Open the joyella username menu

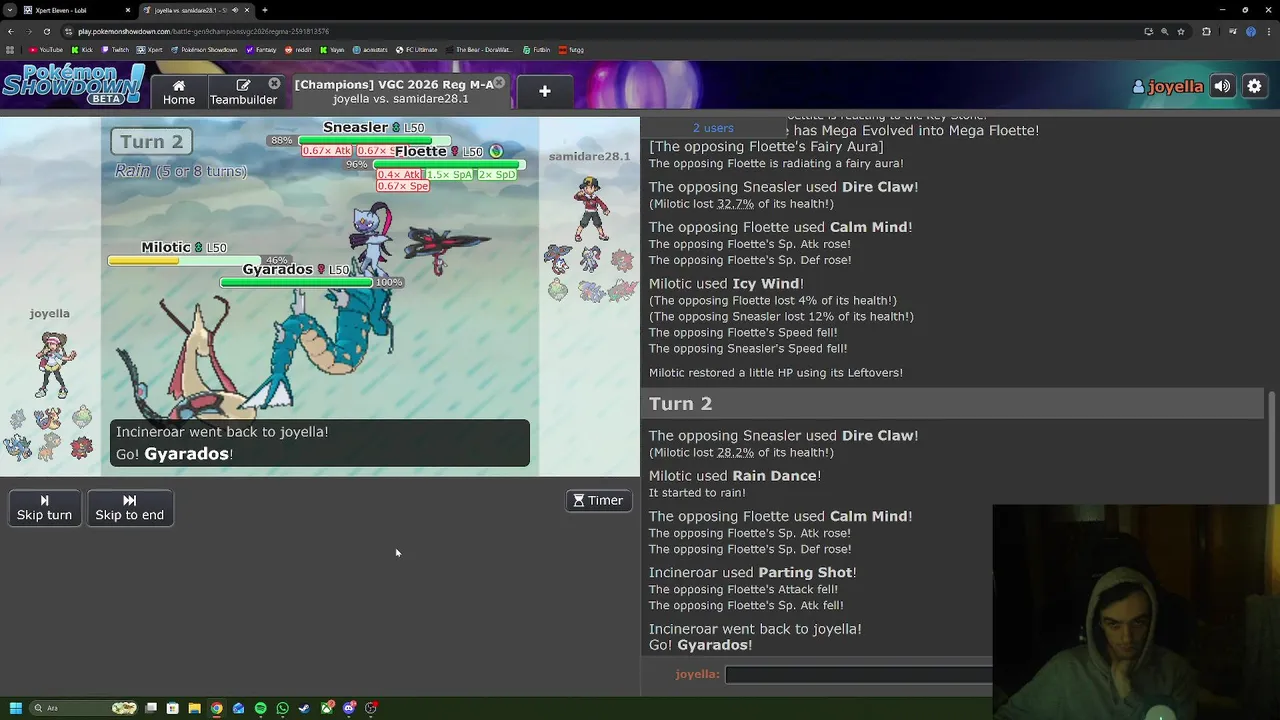(1167, 86)
